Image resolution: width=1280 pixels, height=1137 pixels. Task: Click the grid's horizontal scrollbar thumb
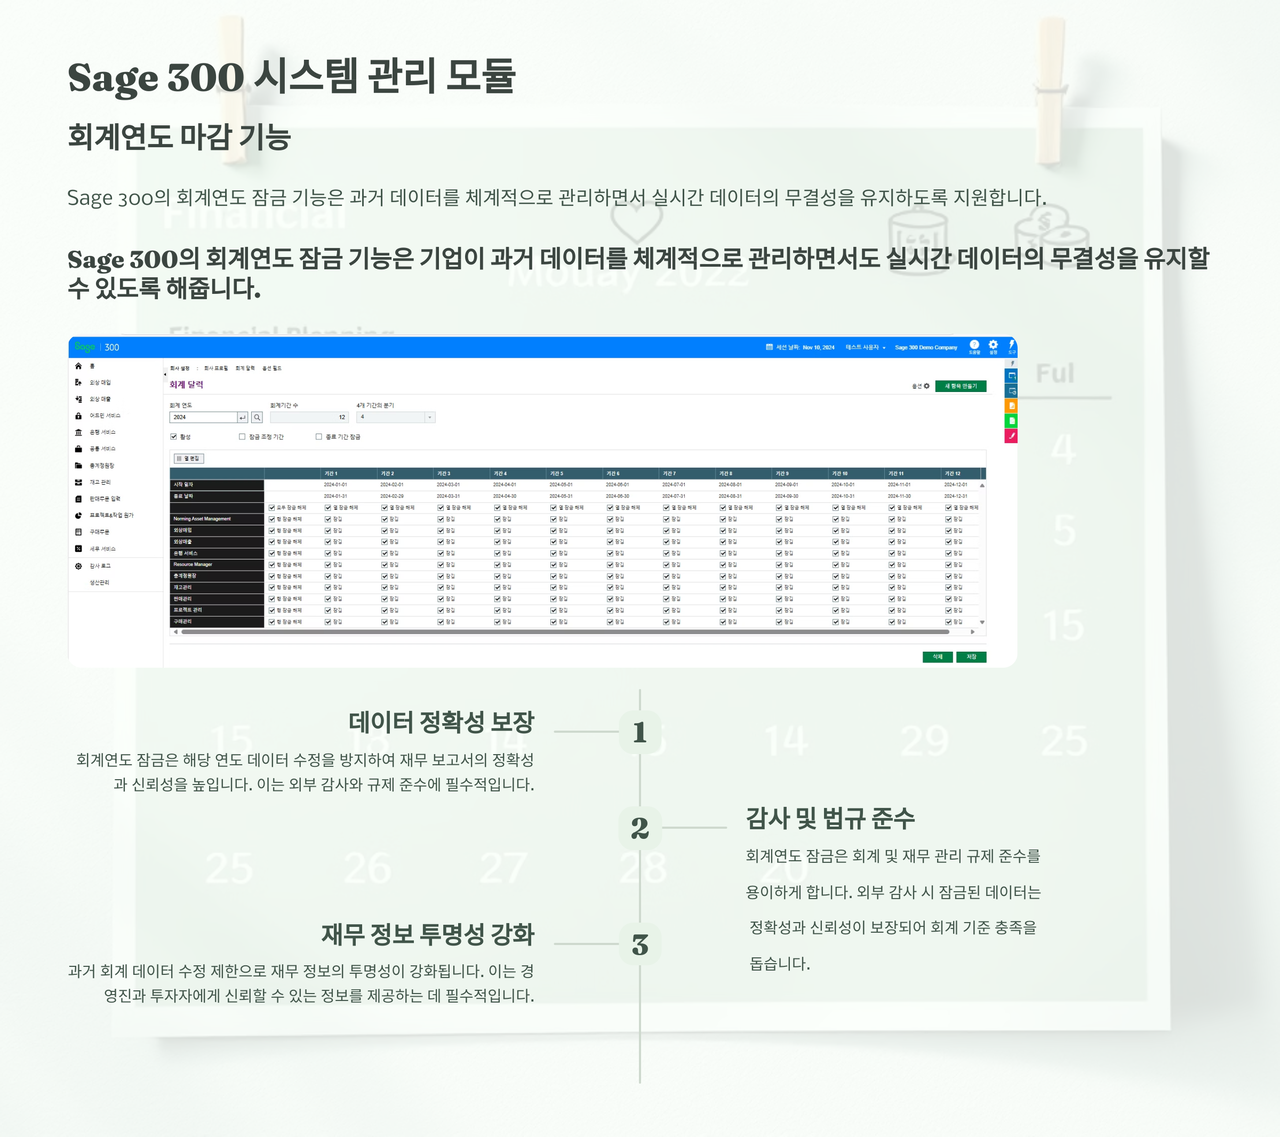(x=564, y=632)
